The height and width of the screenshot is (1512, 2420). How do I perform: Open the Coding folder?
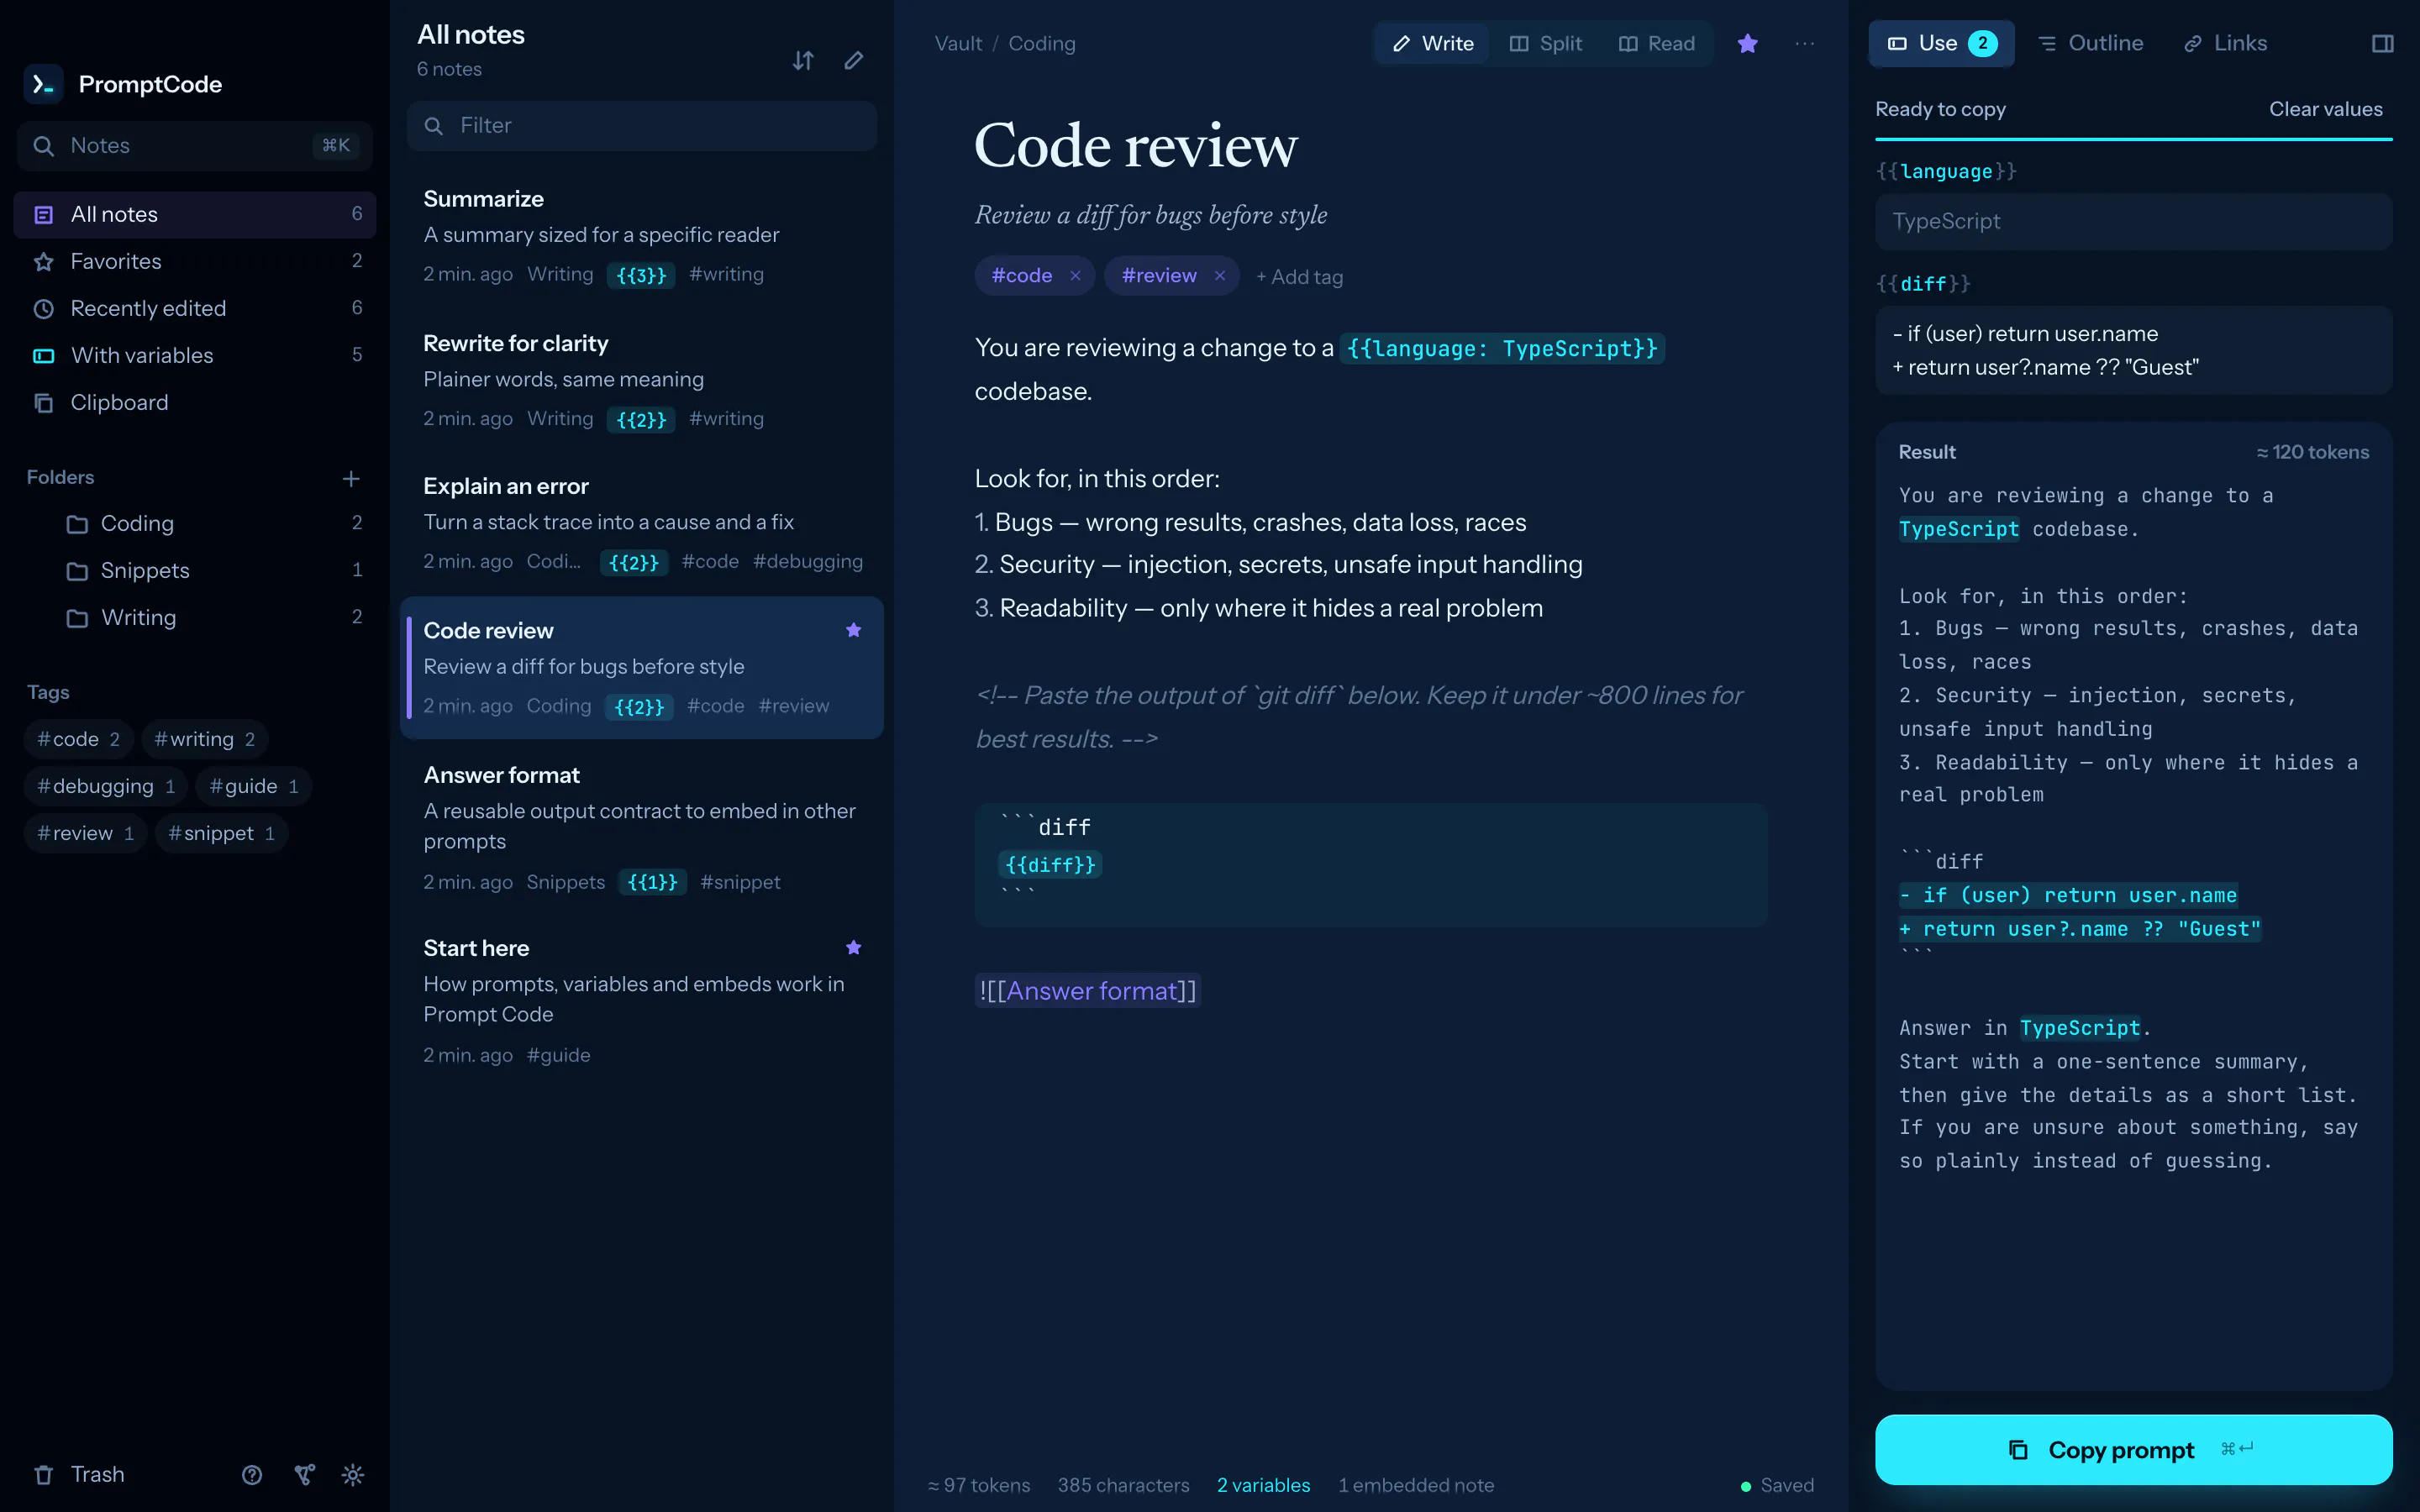[x=194, y=523]
